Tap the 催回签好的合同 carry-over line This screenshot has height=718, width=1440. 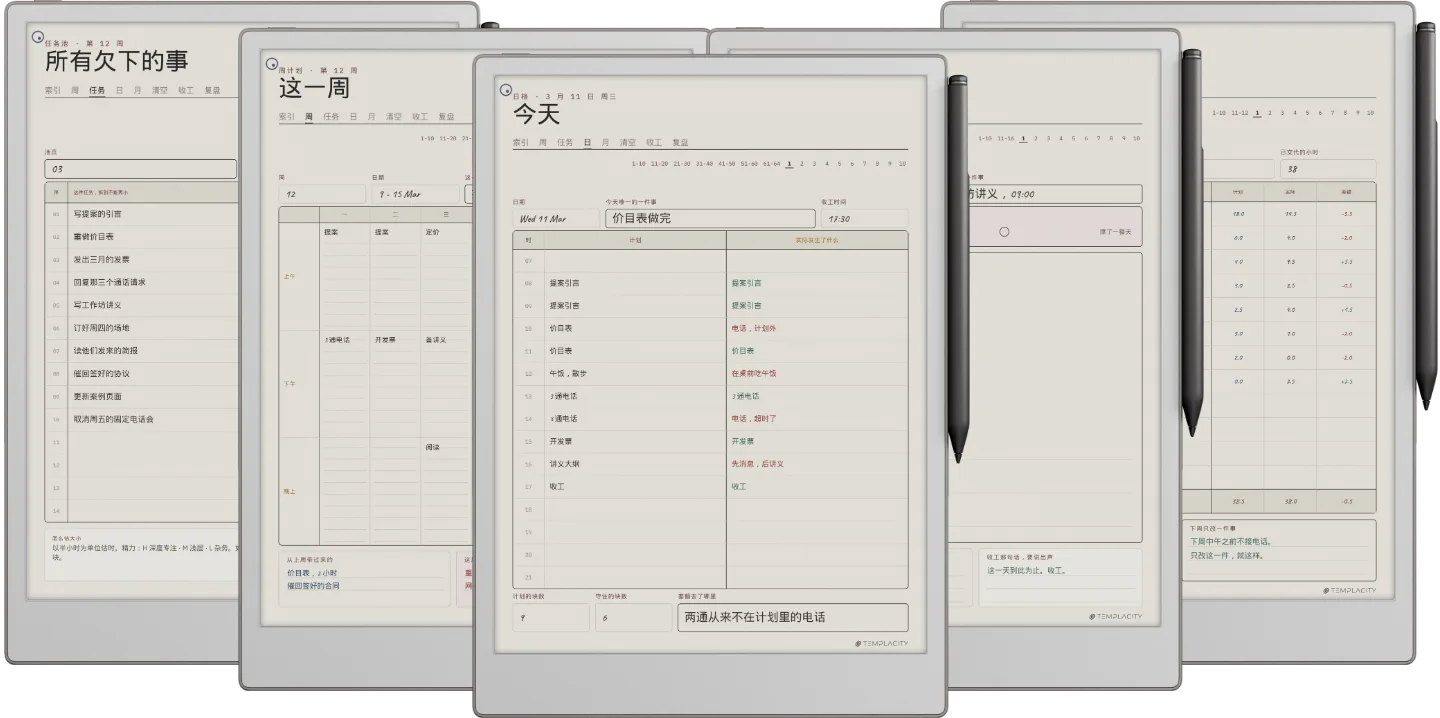coord(313,586)
